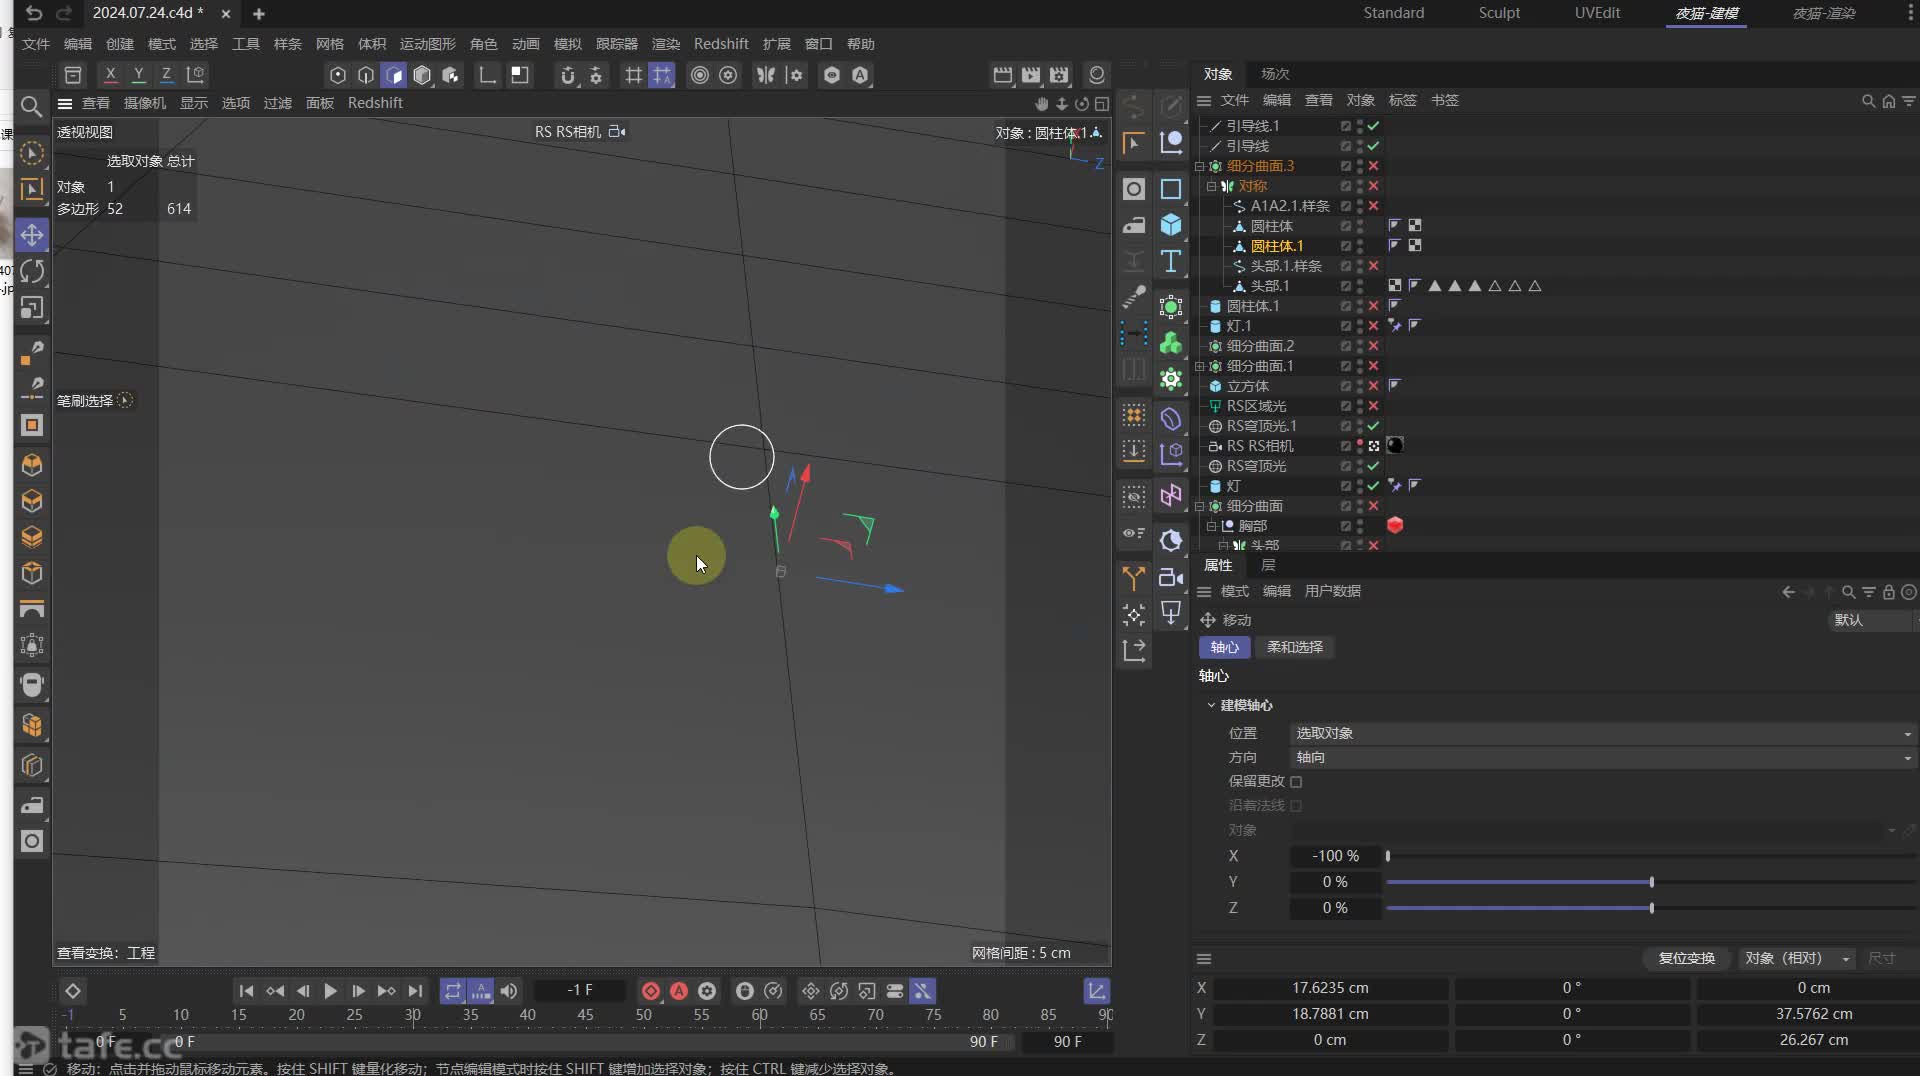Select the Rotate tool in left toolbar
This screenshot has width=1920, height=1076.
(x=32, y=271)
